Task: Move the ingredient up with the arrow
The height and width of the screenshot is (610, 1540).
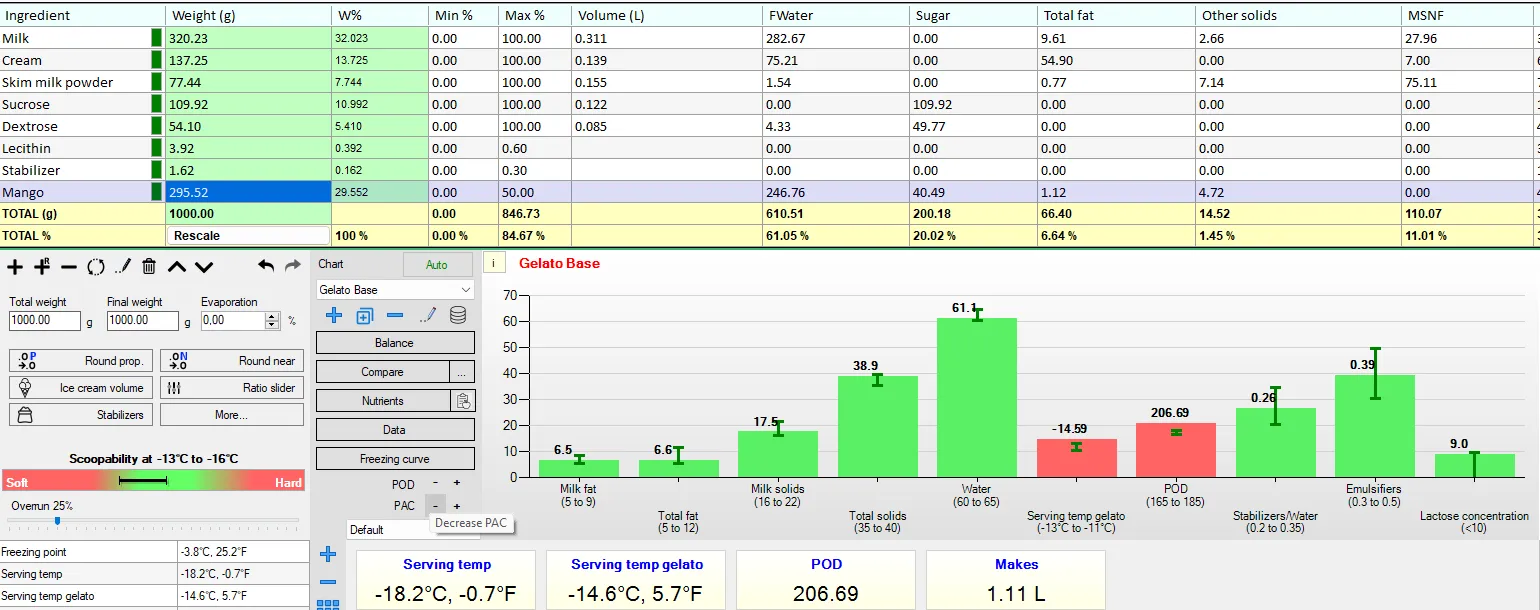Action: pyautogui.click(x=177, y=267)
